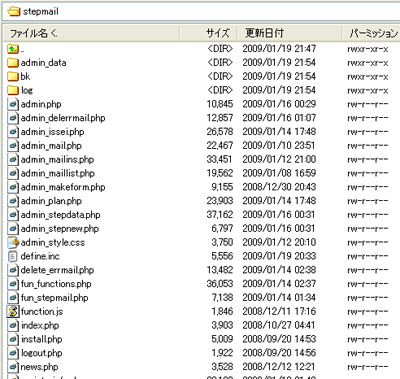
Task: Click the parent directory up-arrow folder icon
Action: click(13, 49)
